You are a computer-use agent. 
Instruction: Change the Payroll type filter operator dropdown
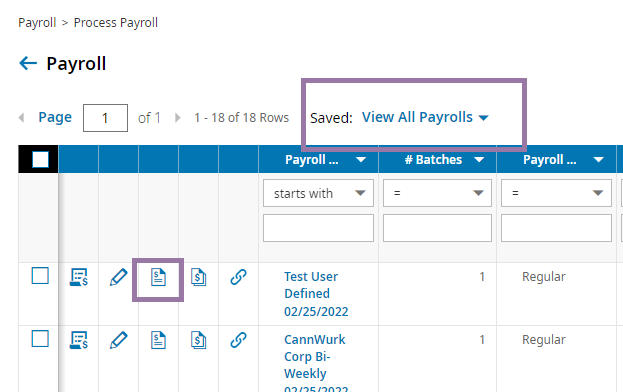point(556,193)
